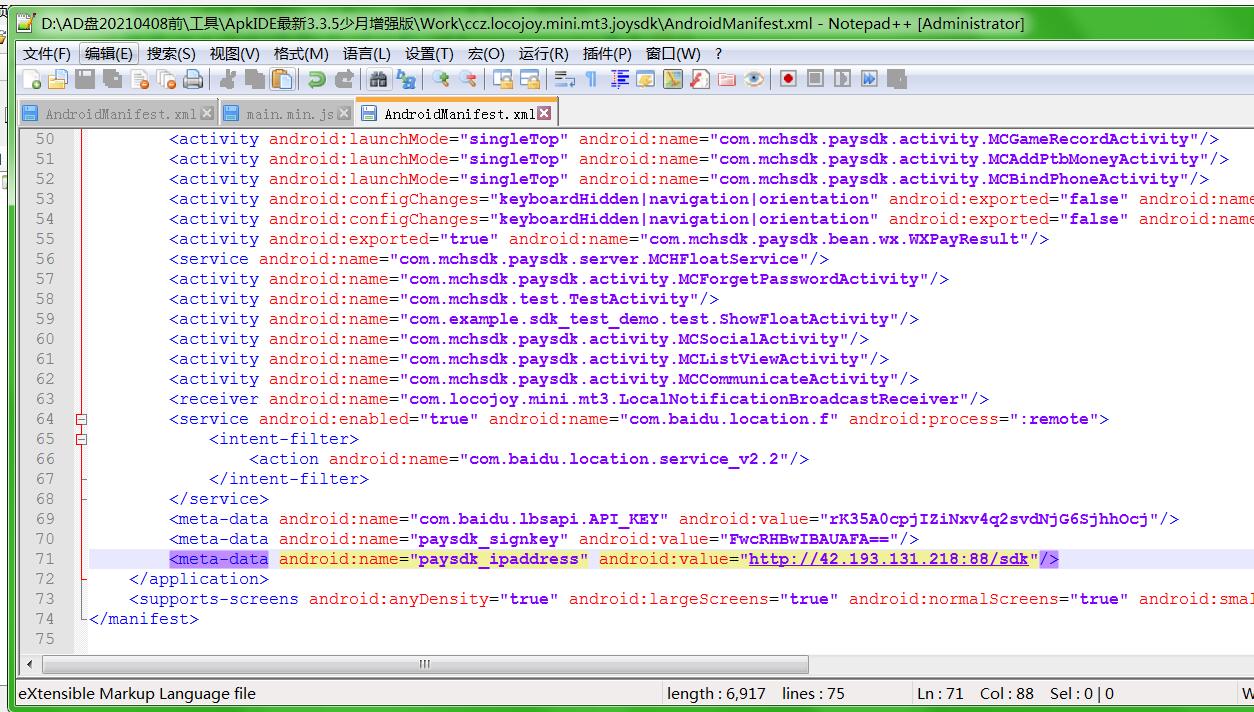
Task: Click the horizontal scrollbar thumb
Action: coord(425,664)
